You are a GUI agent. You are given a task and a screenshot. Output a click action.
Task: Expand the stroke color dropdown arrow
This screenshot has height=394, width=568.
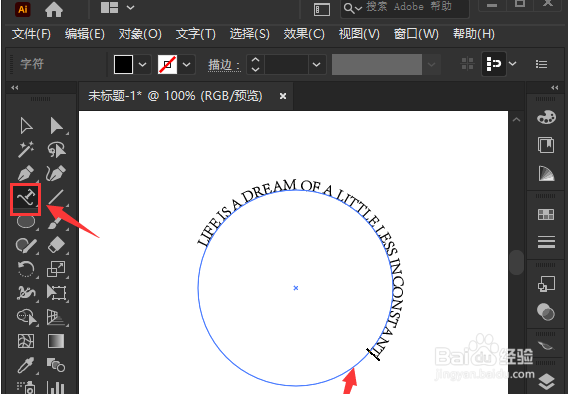[187, 64]
